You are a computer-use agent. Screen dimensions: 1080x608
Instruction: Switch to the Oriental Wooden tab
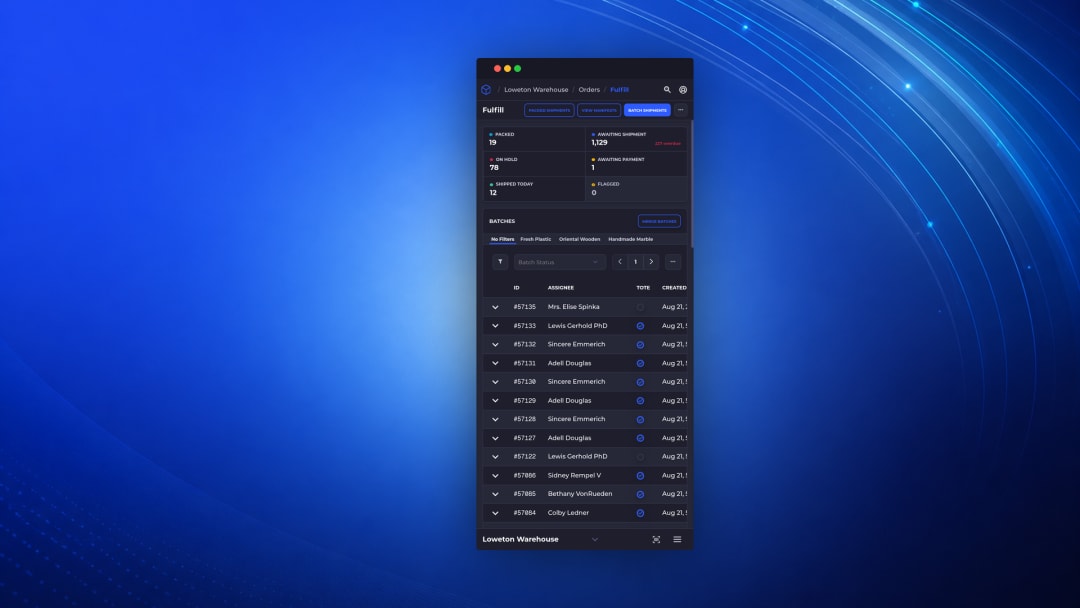[x=579, y=239]
